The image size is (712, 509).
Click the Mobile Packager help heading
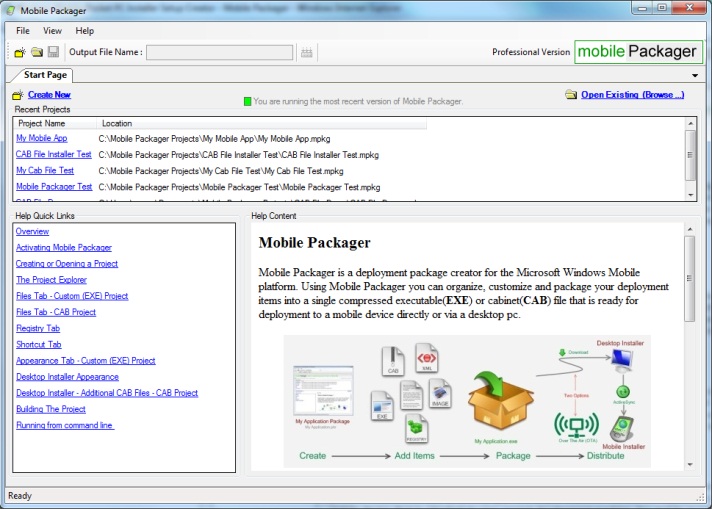point(314,243)
